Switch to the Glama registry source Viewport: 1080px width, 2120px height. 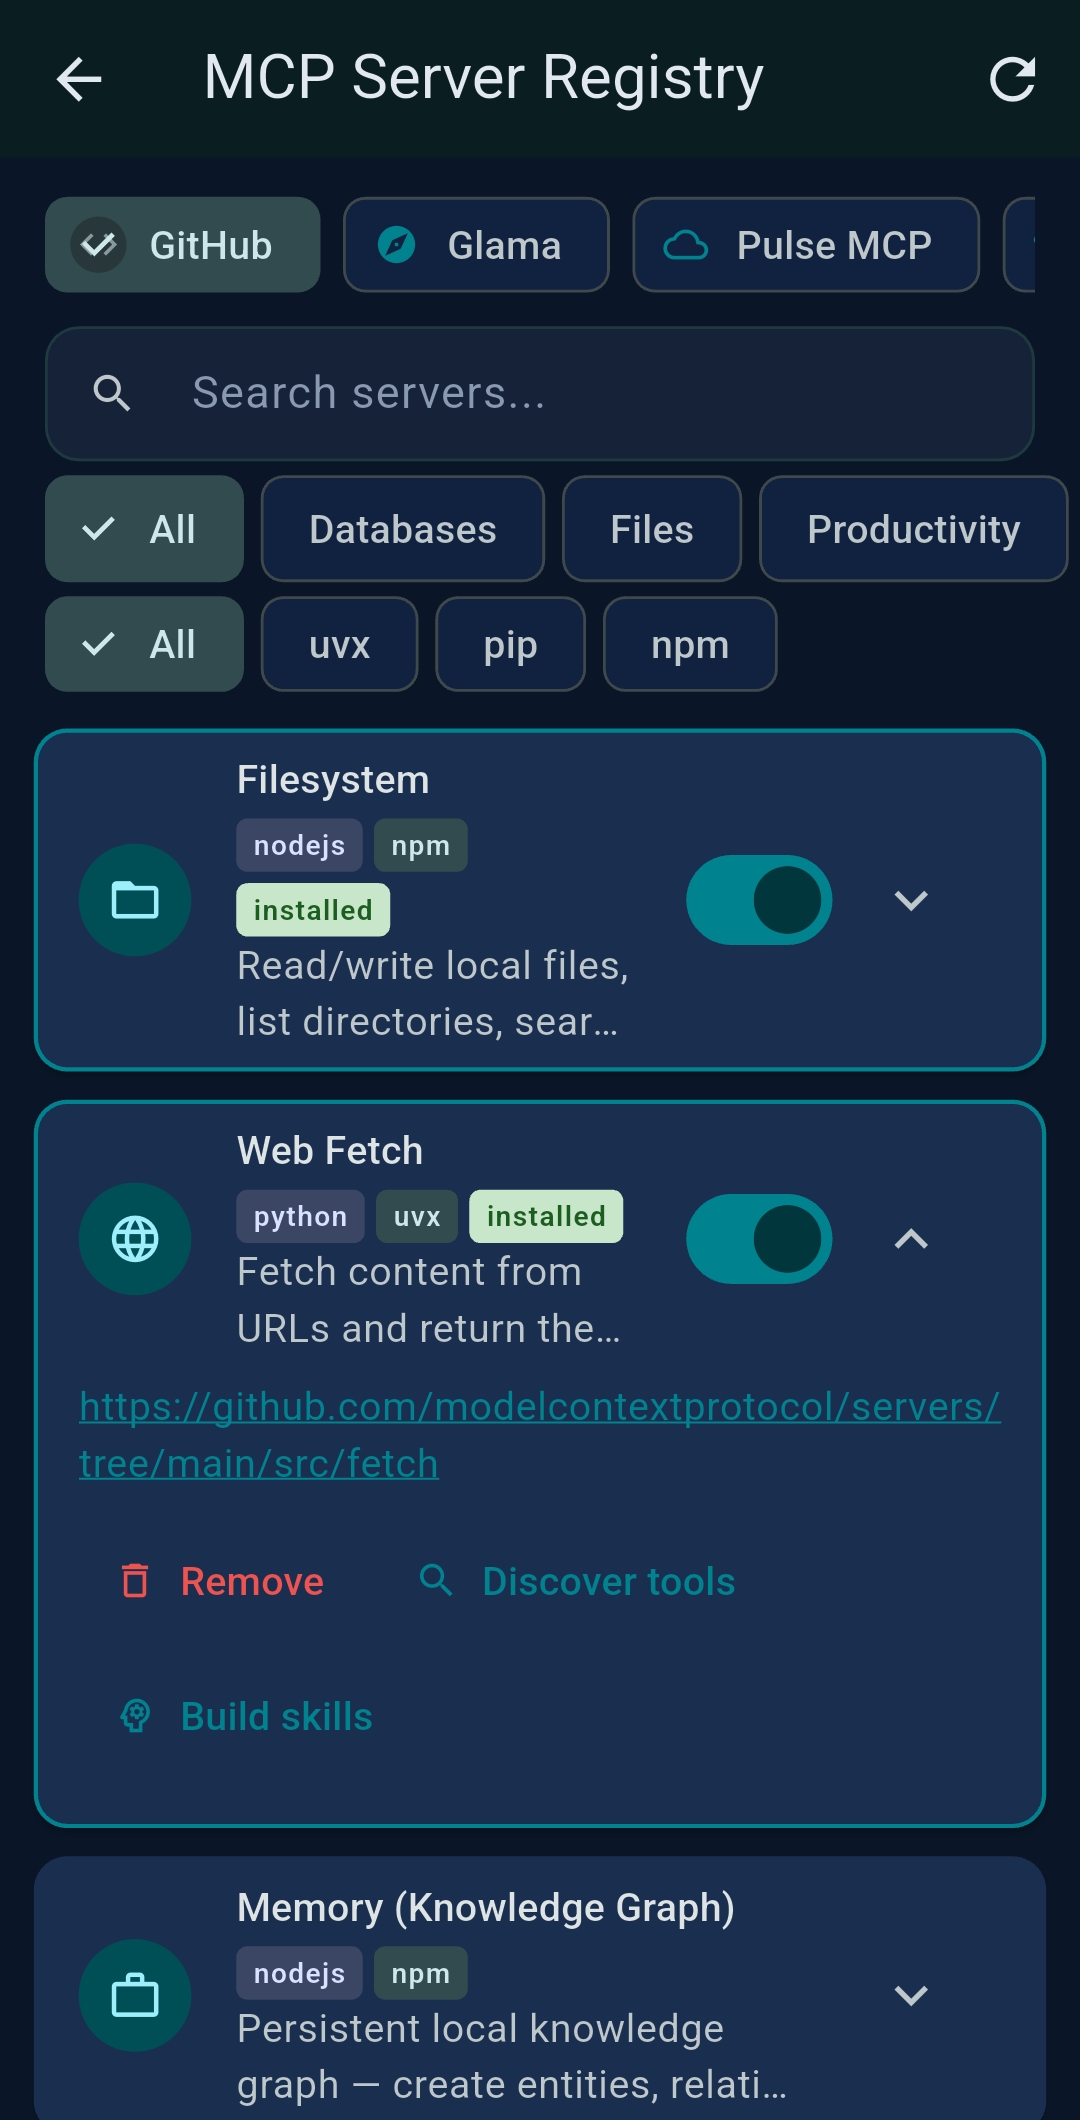coord(476,245)
